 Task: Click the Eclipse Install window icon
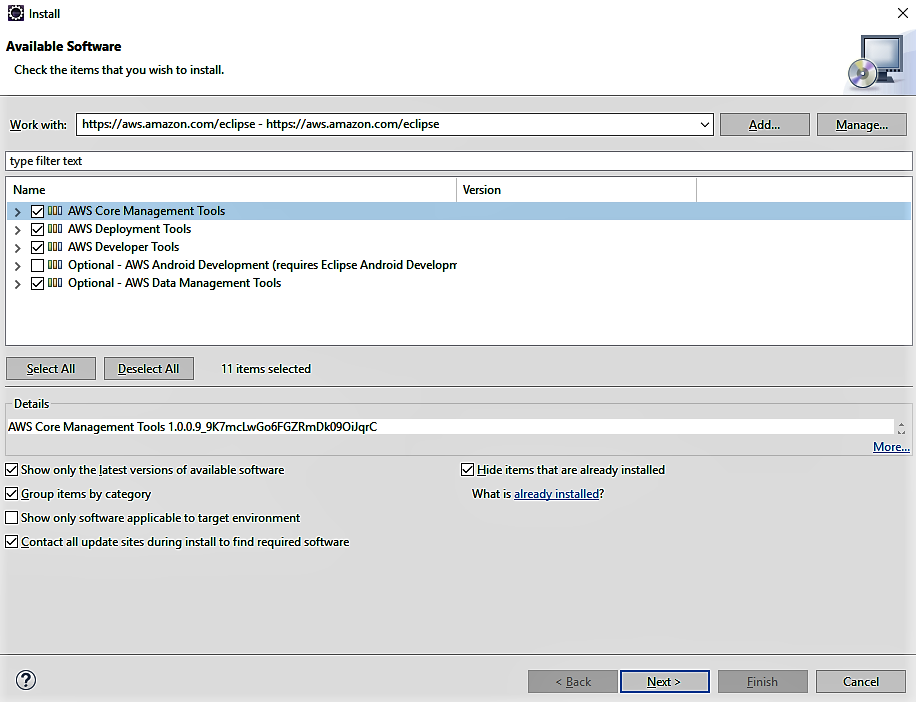click(15, 13)
